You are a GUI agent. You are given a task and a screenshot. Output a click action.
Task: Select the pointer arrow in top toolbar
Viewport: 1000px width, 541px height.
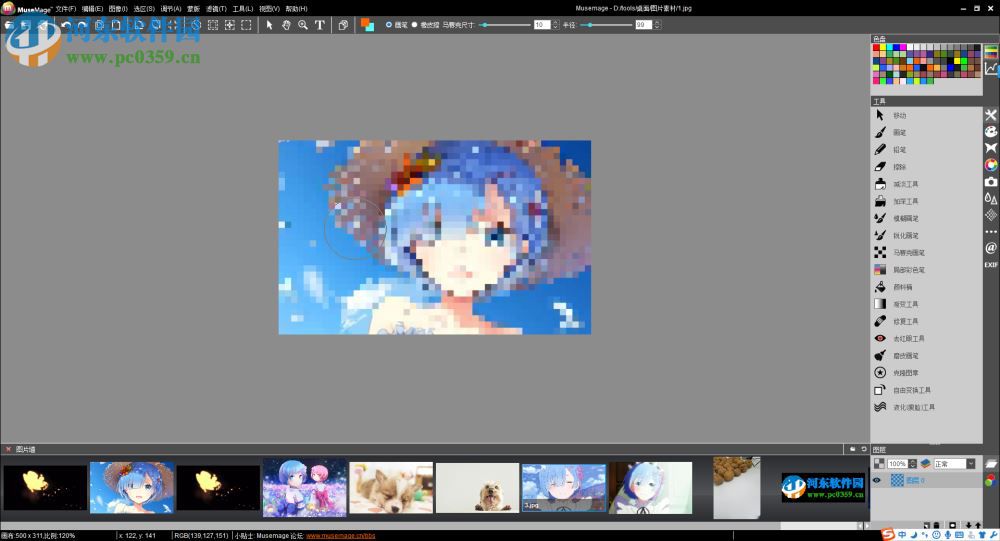tap(269, 25)
